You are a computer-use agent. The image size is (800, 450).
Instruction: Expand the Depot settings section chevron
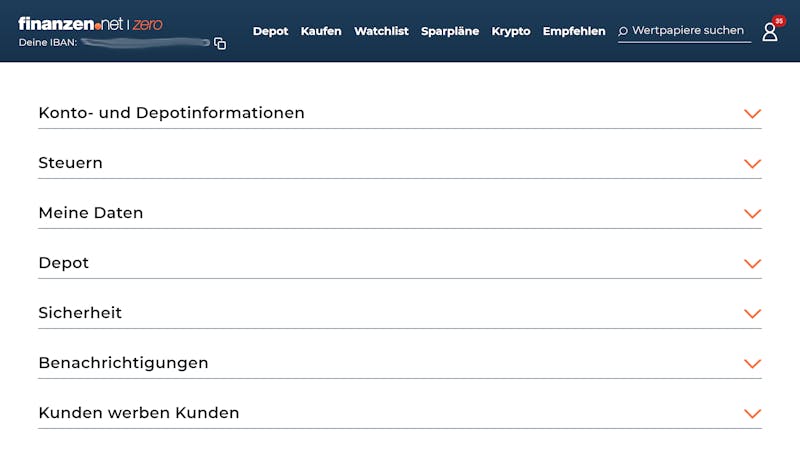click(x=752, y=264)
